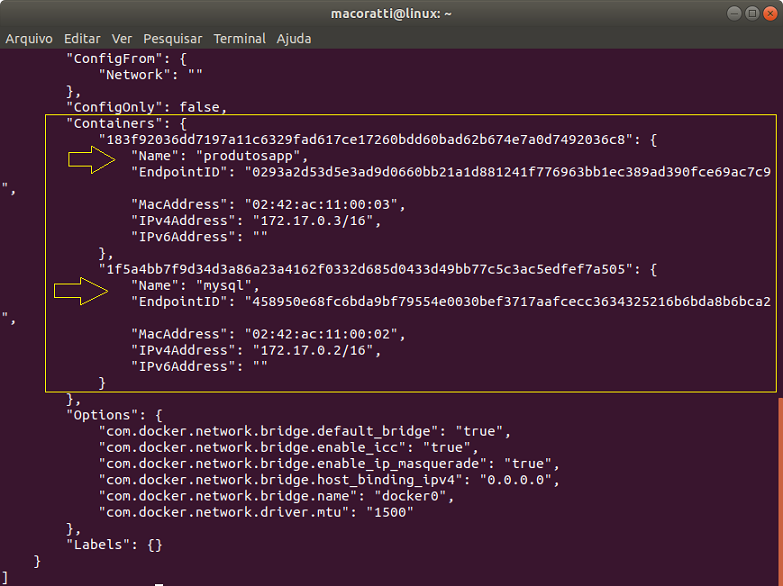Image resolution: width=783 pixels, height=586 pixels.
Task: Click the yellow arrow pointing to mysql
Action: (x=80, y=291)
